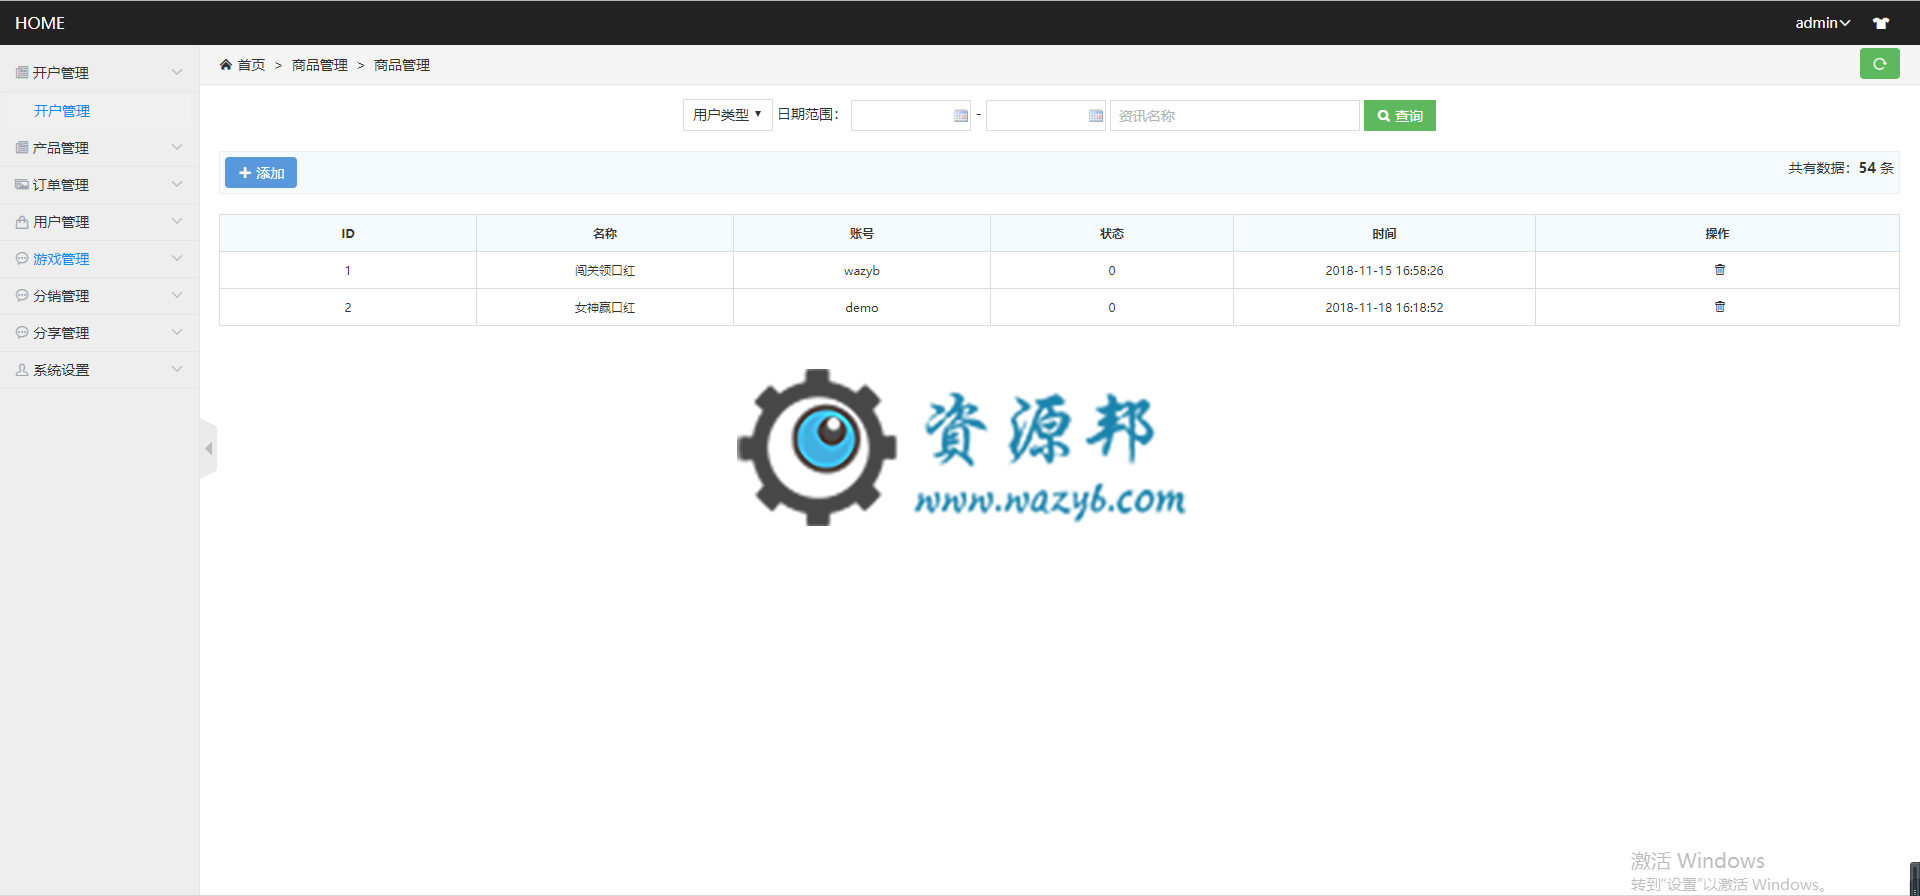This screenshot has height=896, width=1920.
Task: Open 用户管理 sidebar menu
Action: (x=100, y=221)
